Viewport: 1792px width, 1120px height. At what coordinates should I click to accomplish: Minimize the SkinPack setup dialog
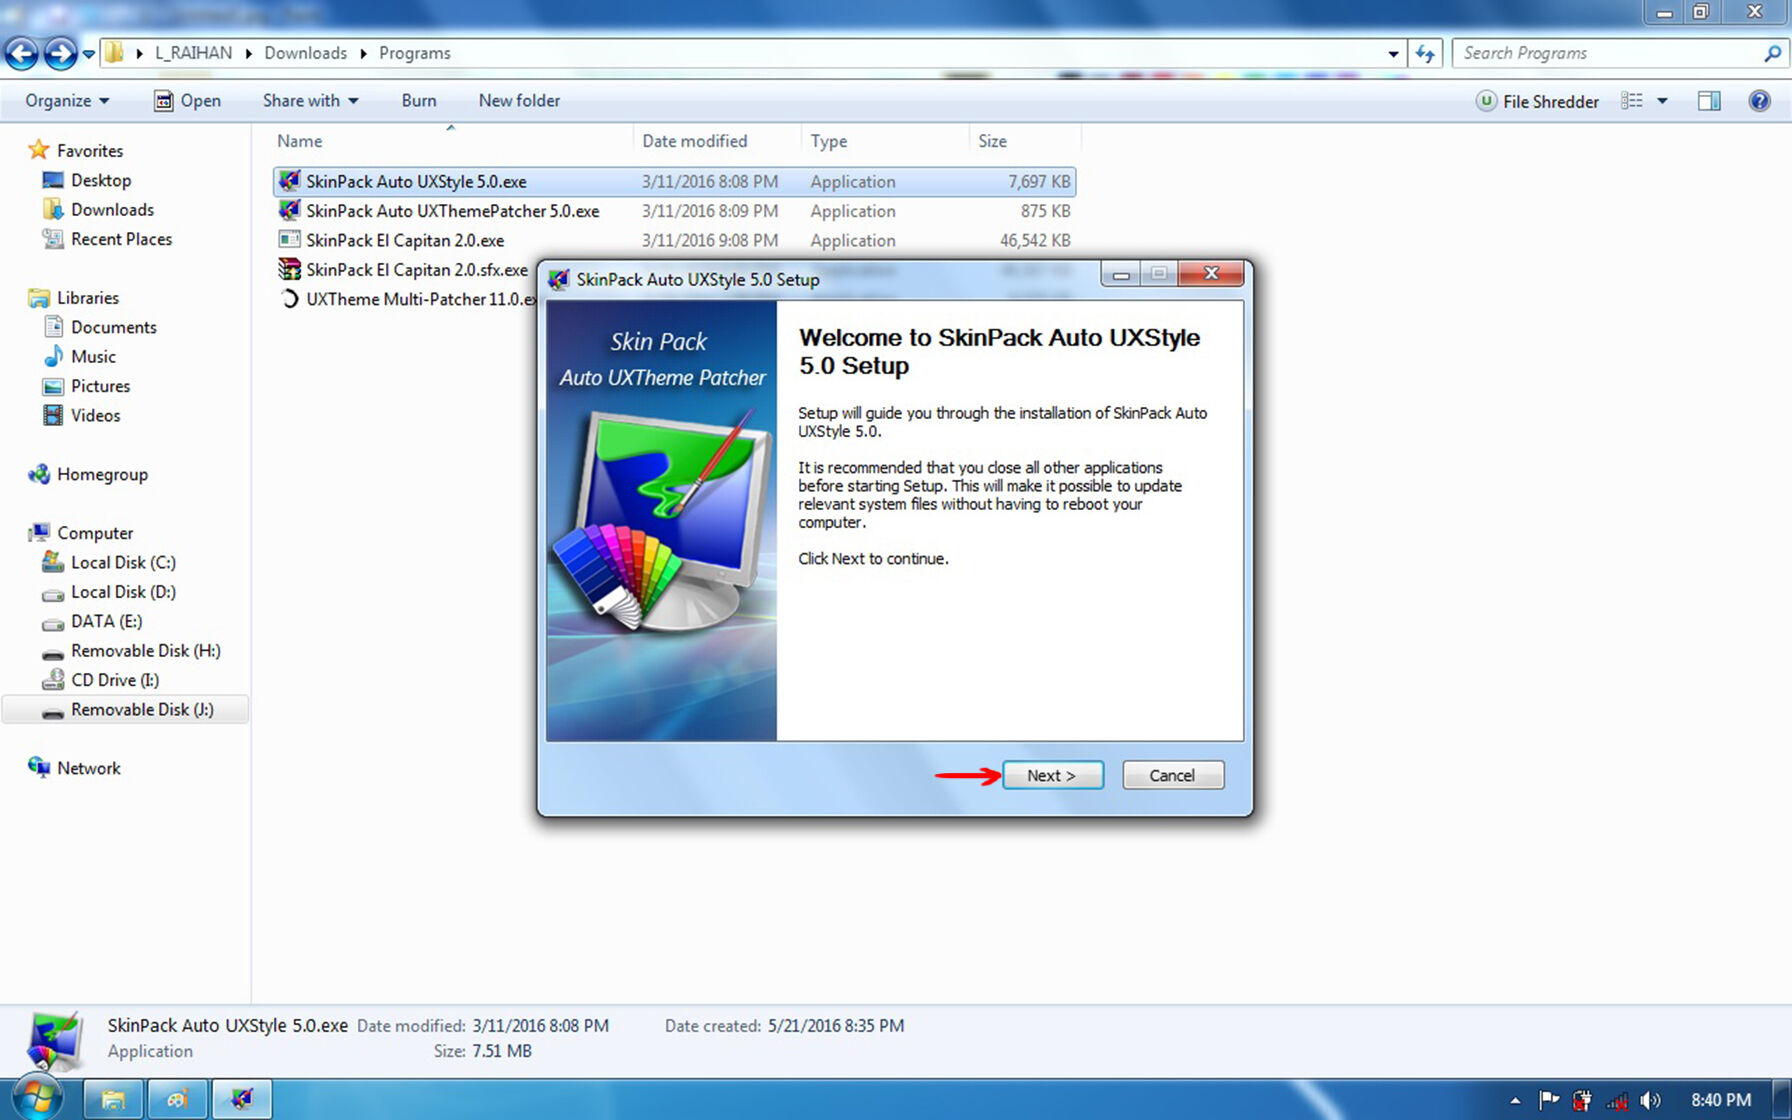[x=1121, y=274]
